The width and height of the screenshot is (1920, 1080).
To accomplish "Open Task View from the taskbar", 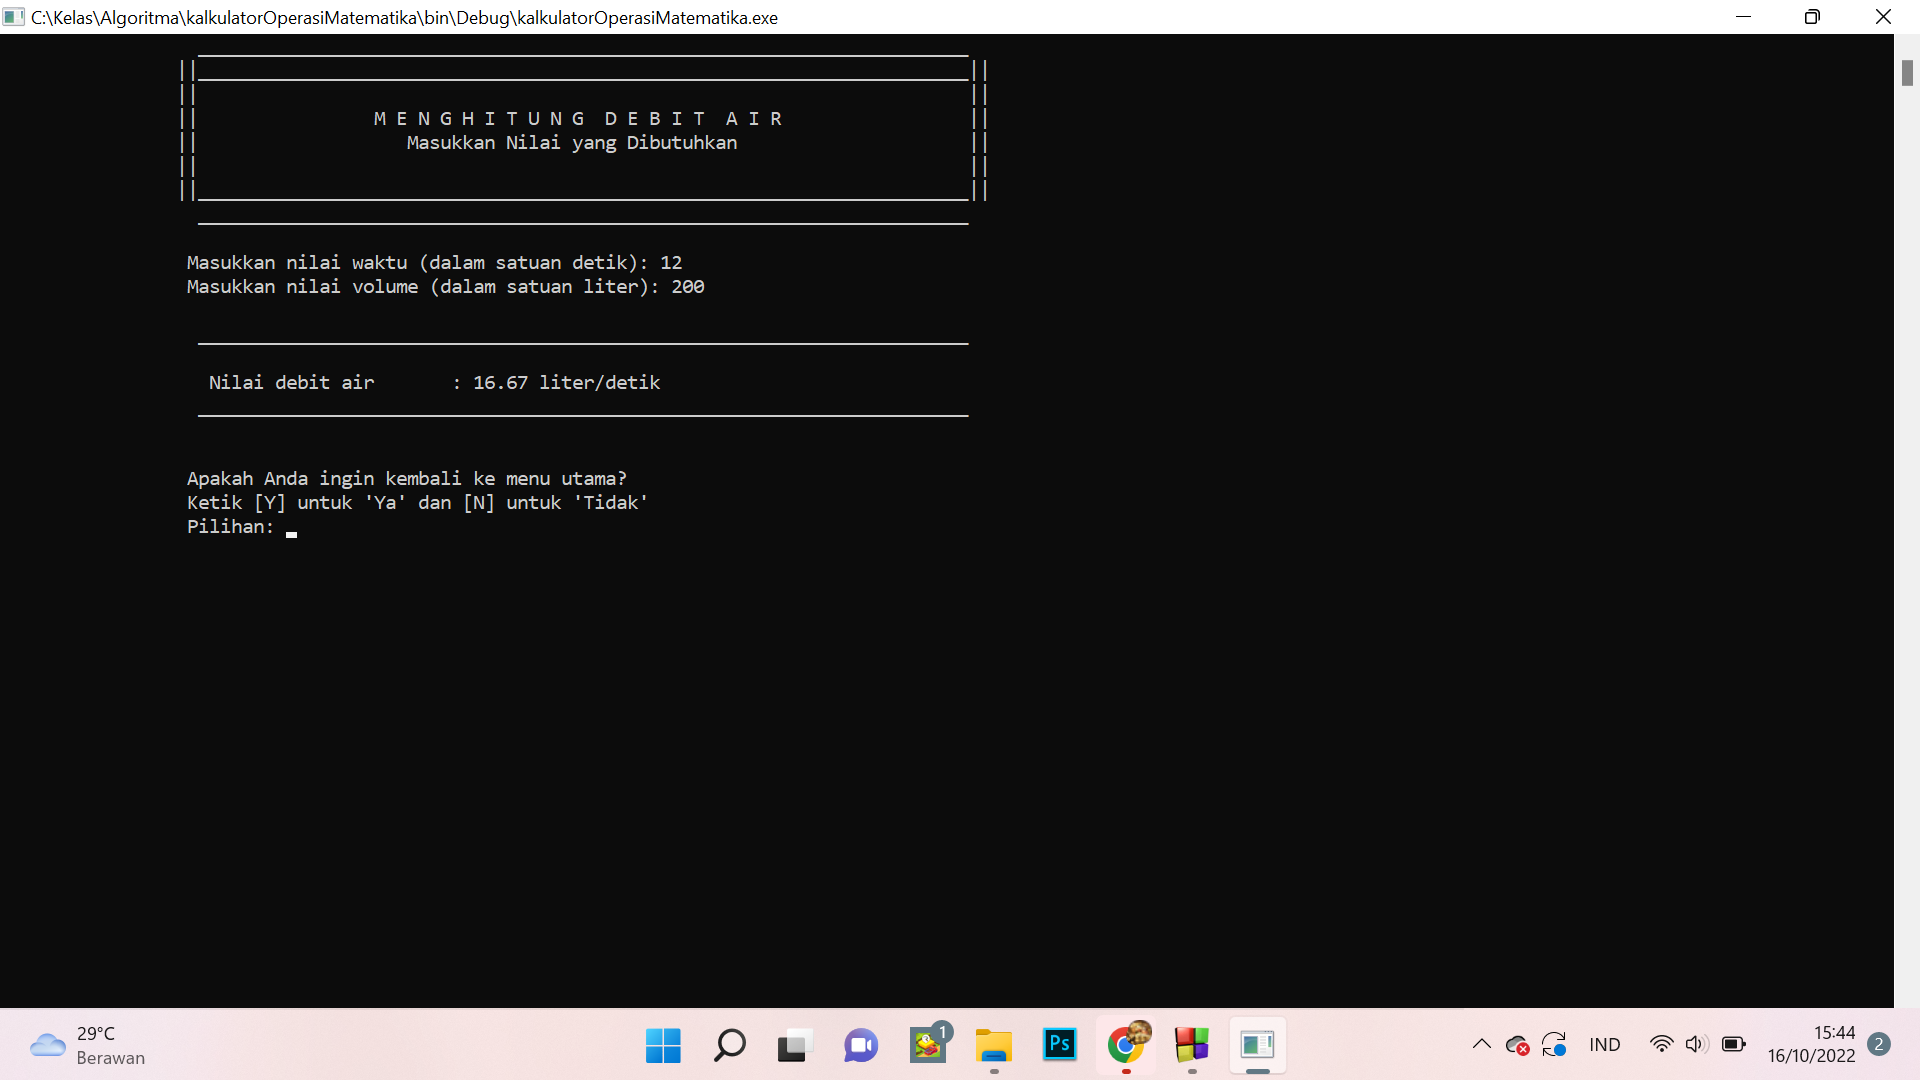I will coord(794,1045).
